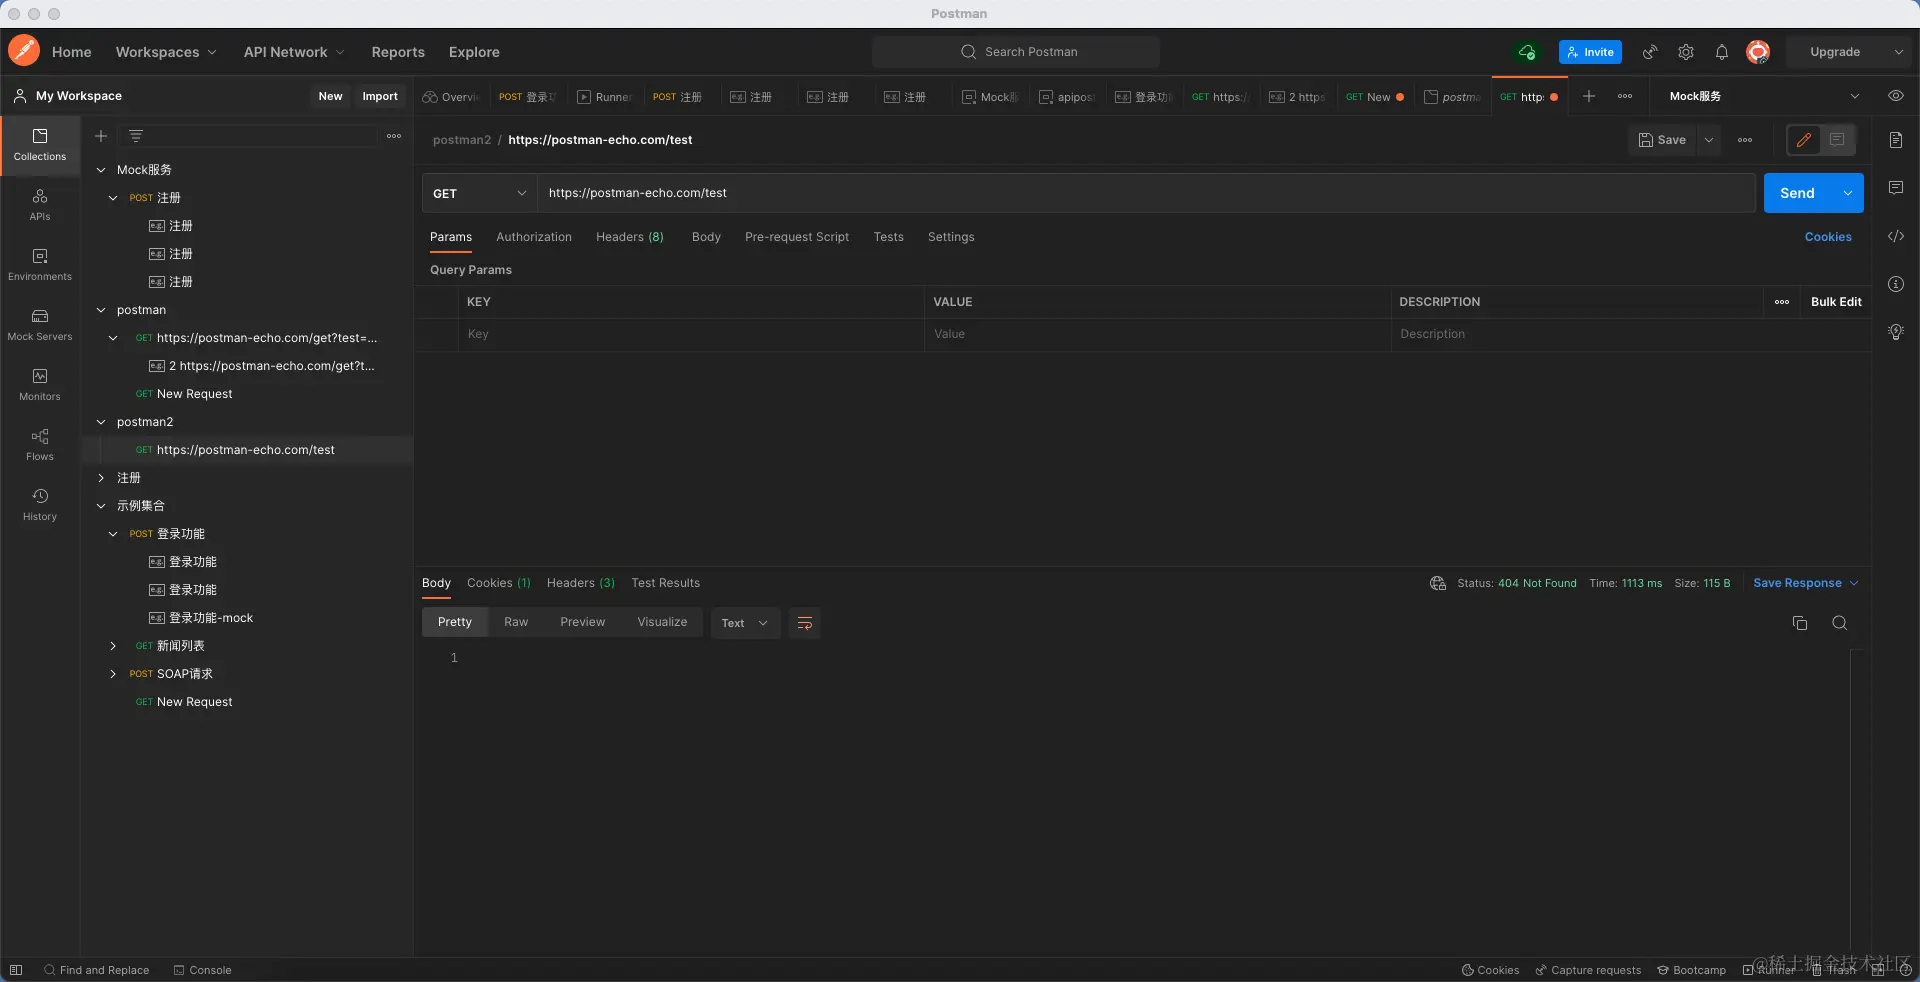This screenshot has width=1920, height=982.
Task: Click the Import button
Action: point(380,96)
